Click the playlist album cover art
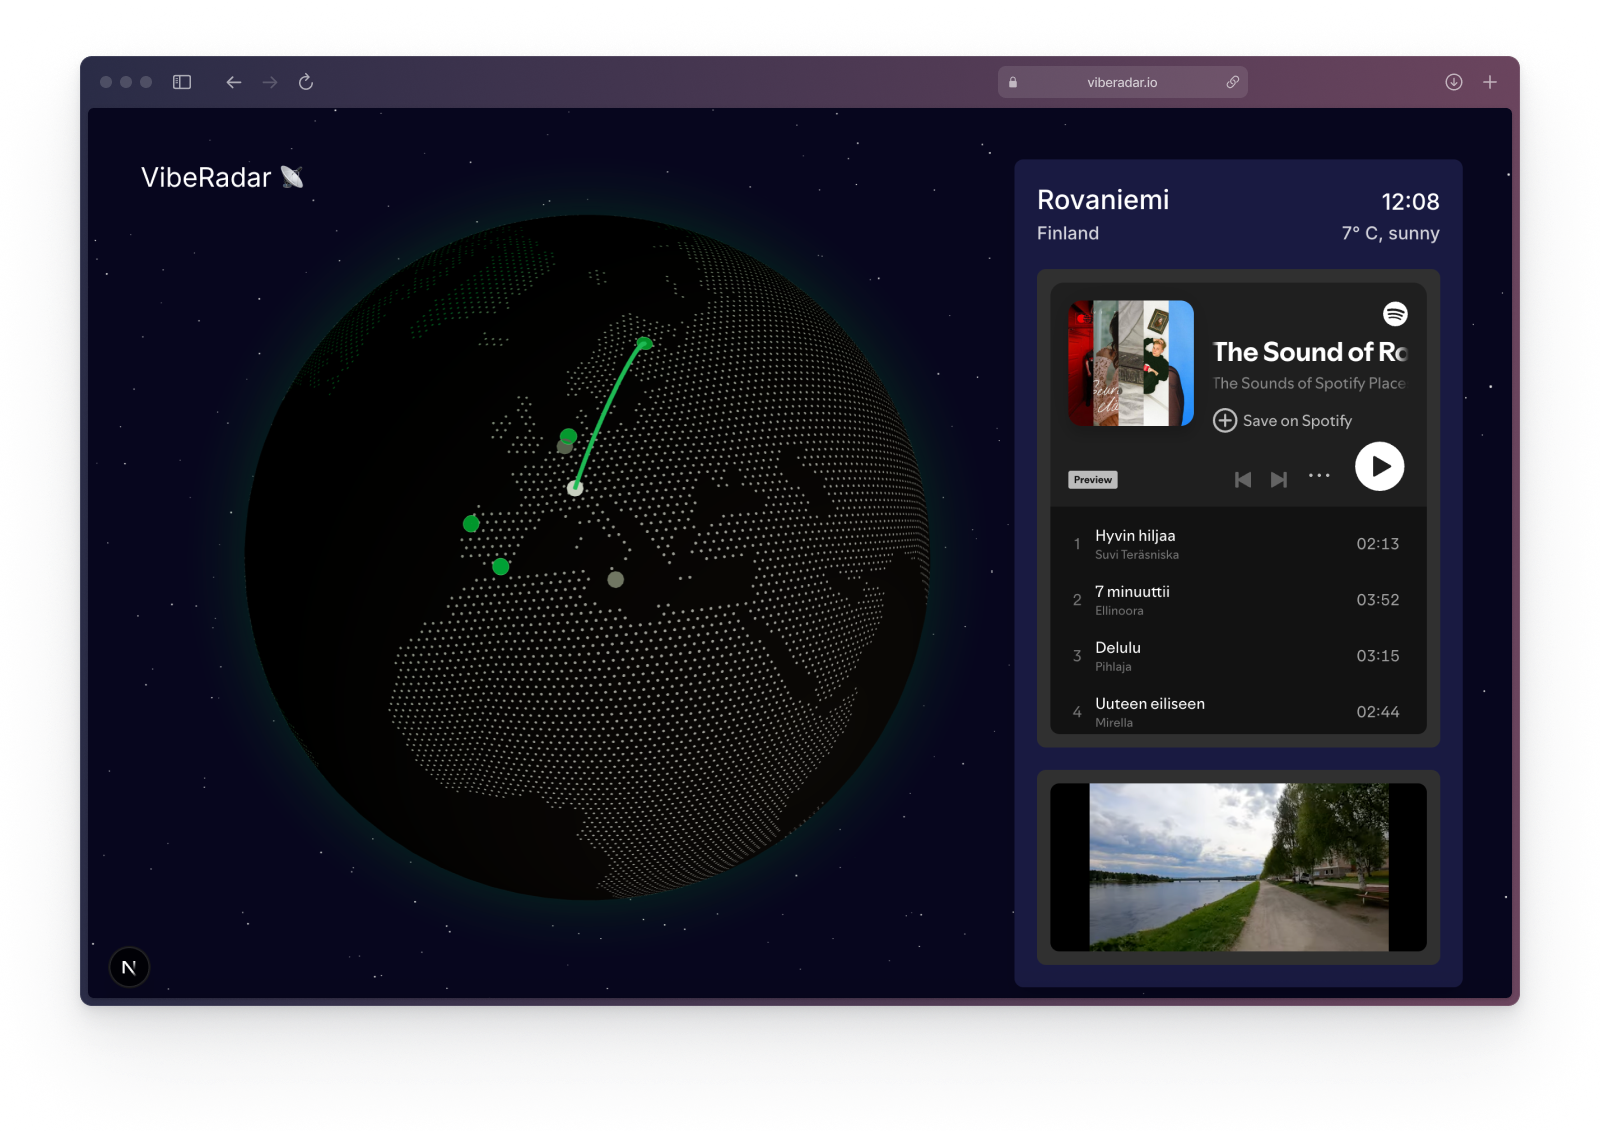Viewport: 1600px width, 1131px height. coord(1131,363)
